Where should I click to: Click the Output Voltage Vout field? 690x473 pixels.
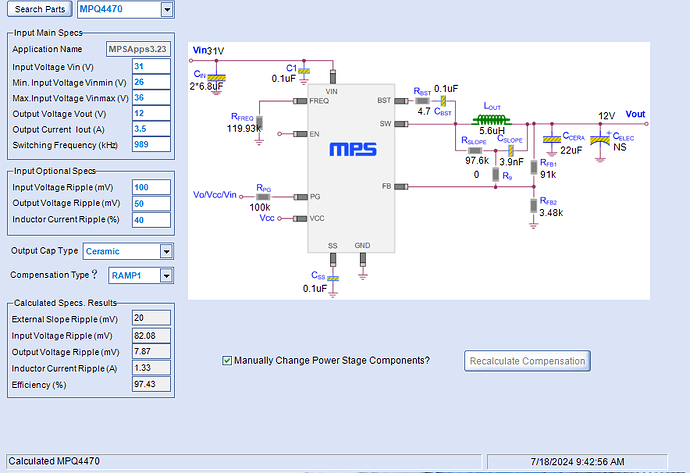point(151,113)
